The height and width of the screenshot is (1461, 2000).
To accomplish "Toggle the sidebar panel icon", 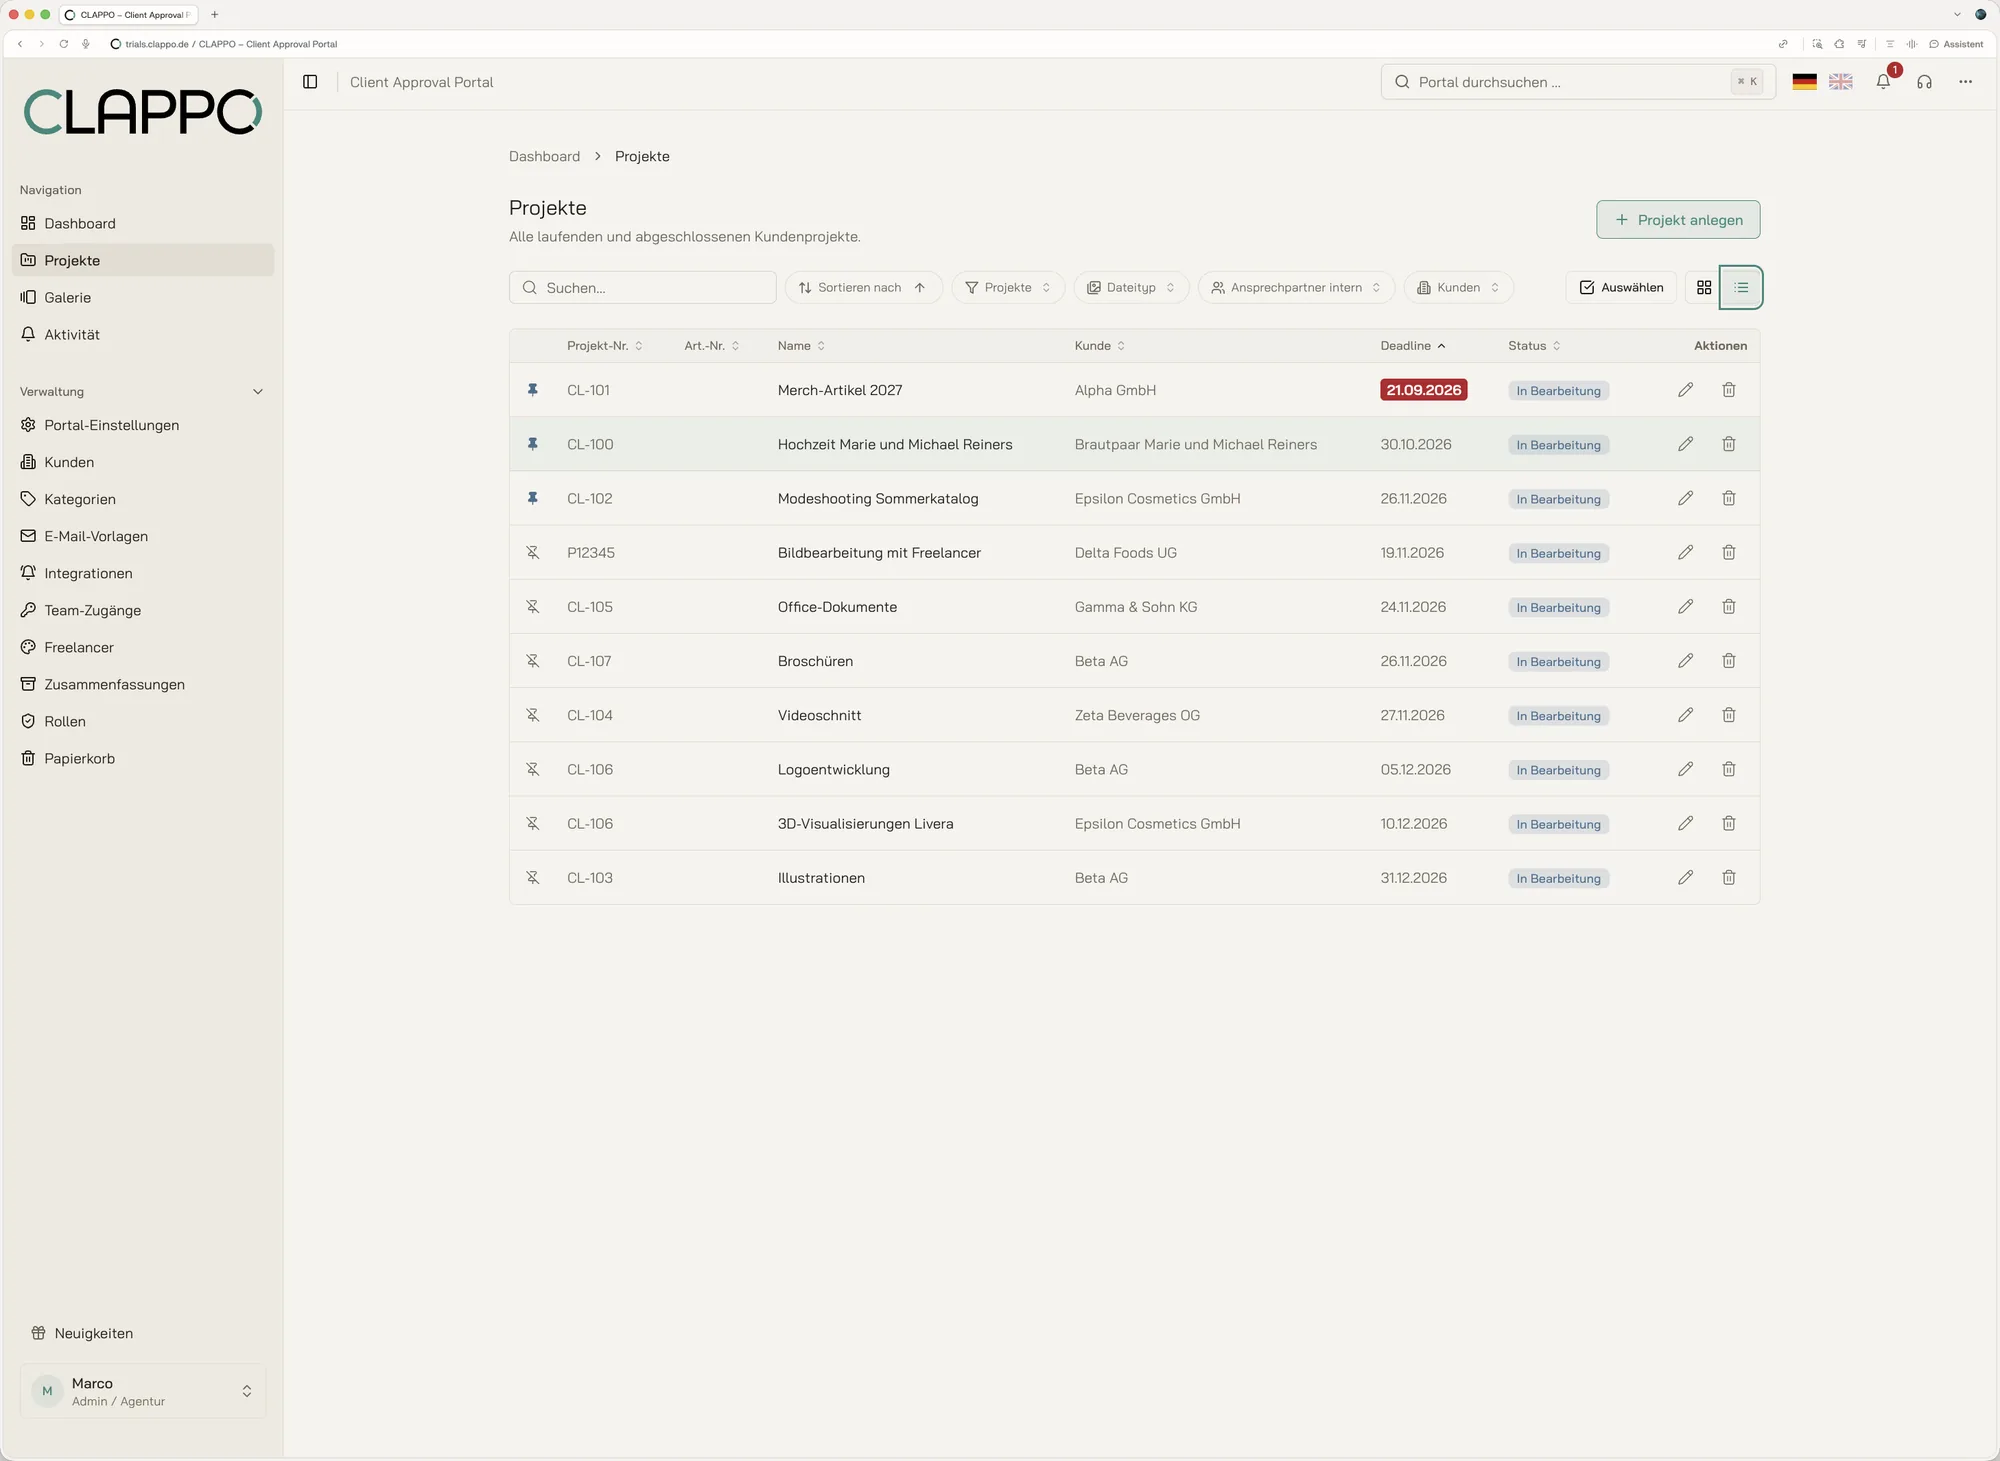I will click(310, 82).
